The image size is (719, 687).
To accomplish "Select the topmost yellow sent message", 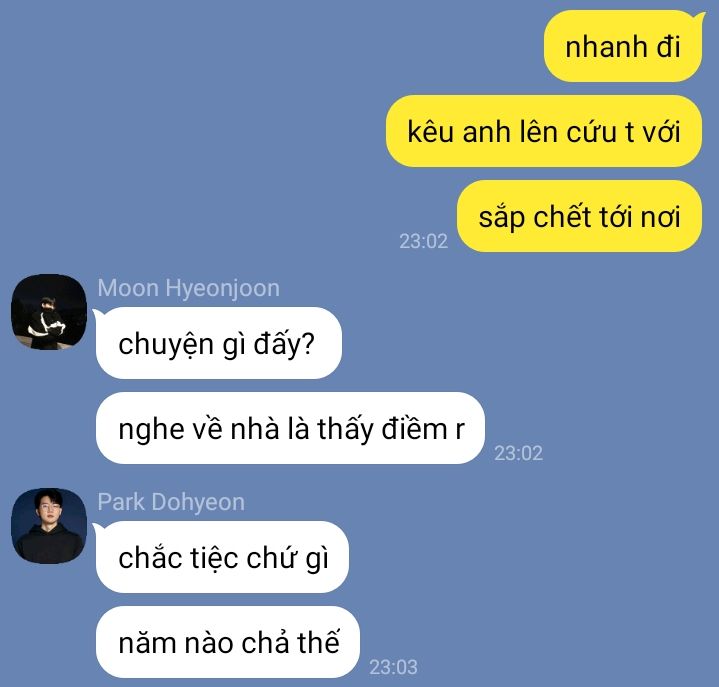I will (623, 46).
